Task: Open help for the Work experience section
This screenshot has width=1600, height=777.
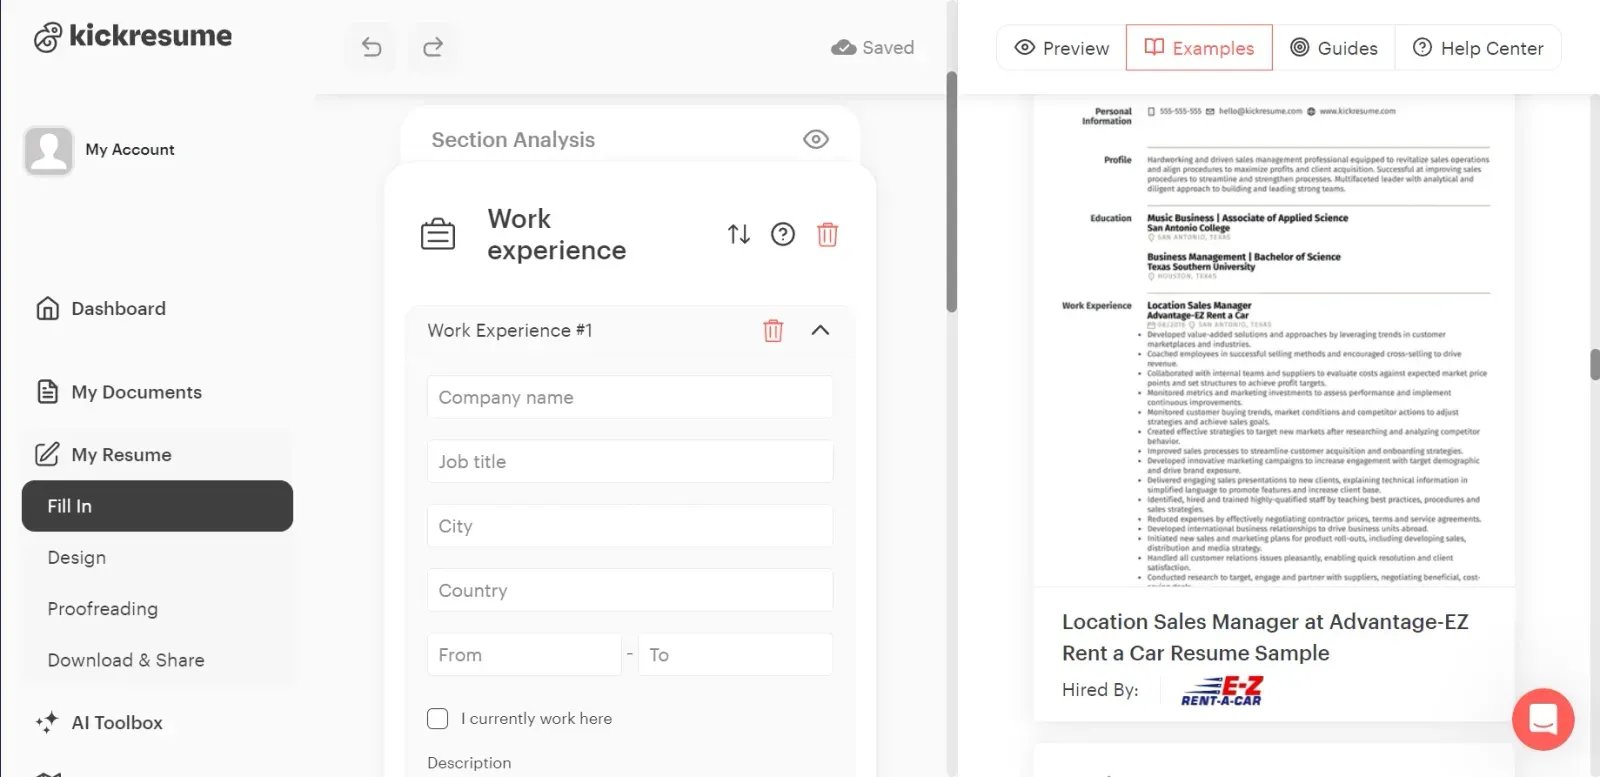Action: [x=783, y=234]
